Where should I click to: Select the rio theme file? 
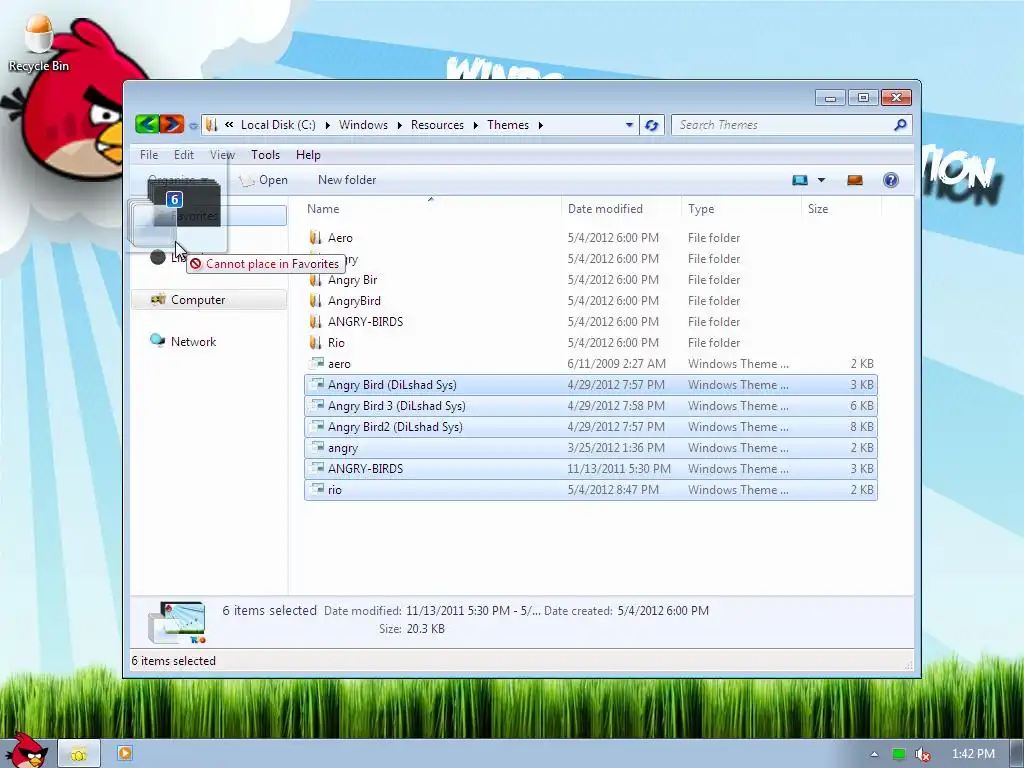591,489
